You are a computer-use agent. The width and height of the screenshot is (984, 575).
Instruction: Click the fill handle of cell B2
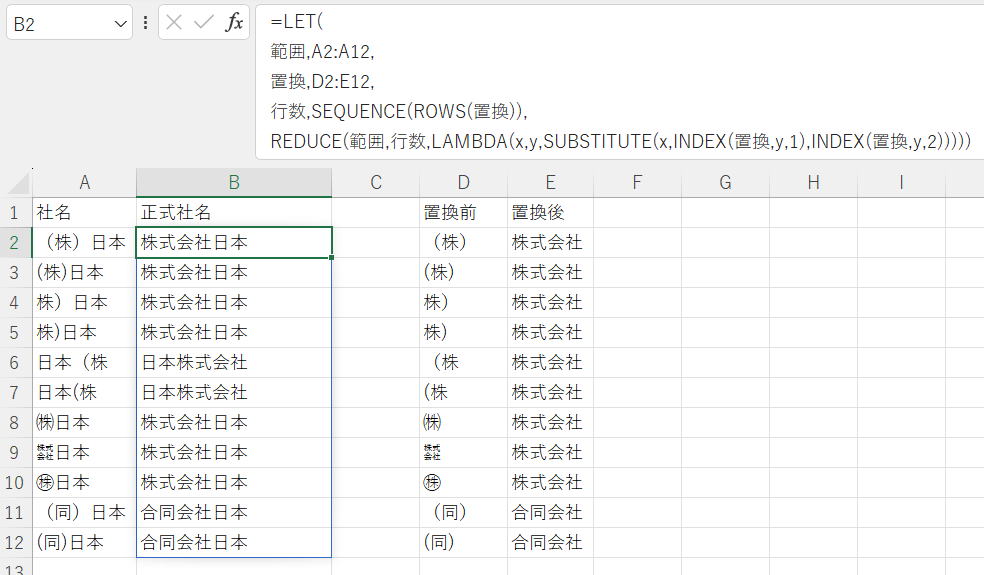coord(331,257)
